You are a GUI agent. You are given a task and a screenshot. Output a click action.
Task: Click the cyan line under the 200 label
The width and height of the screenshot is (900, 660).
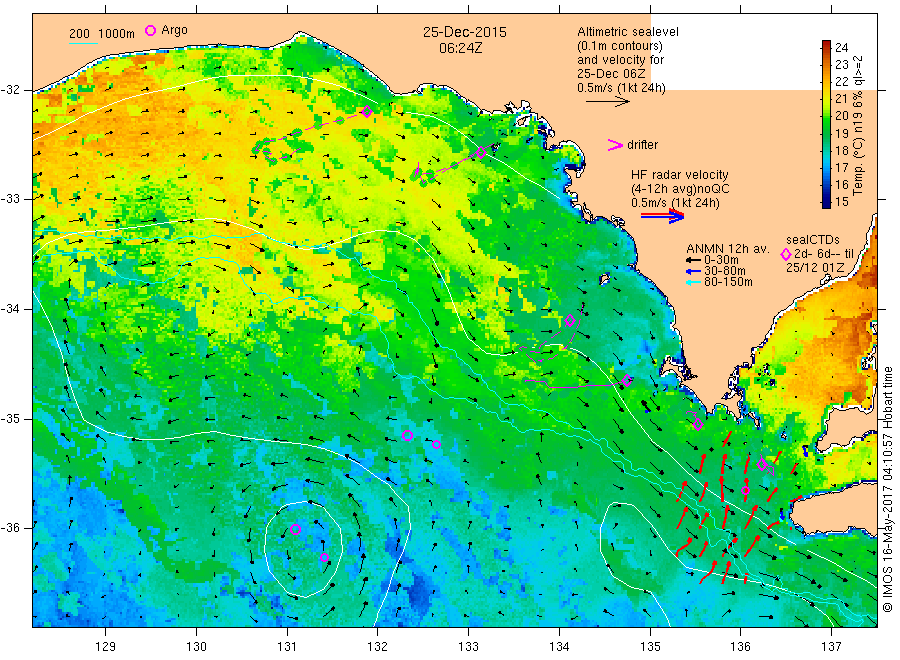pos(83,43)
